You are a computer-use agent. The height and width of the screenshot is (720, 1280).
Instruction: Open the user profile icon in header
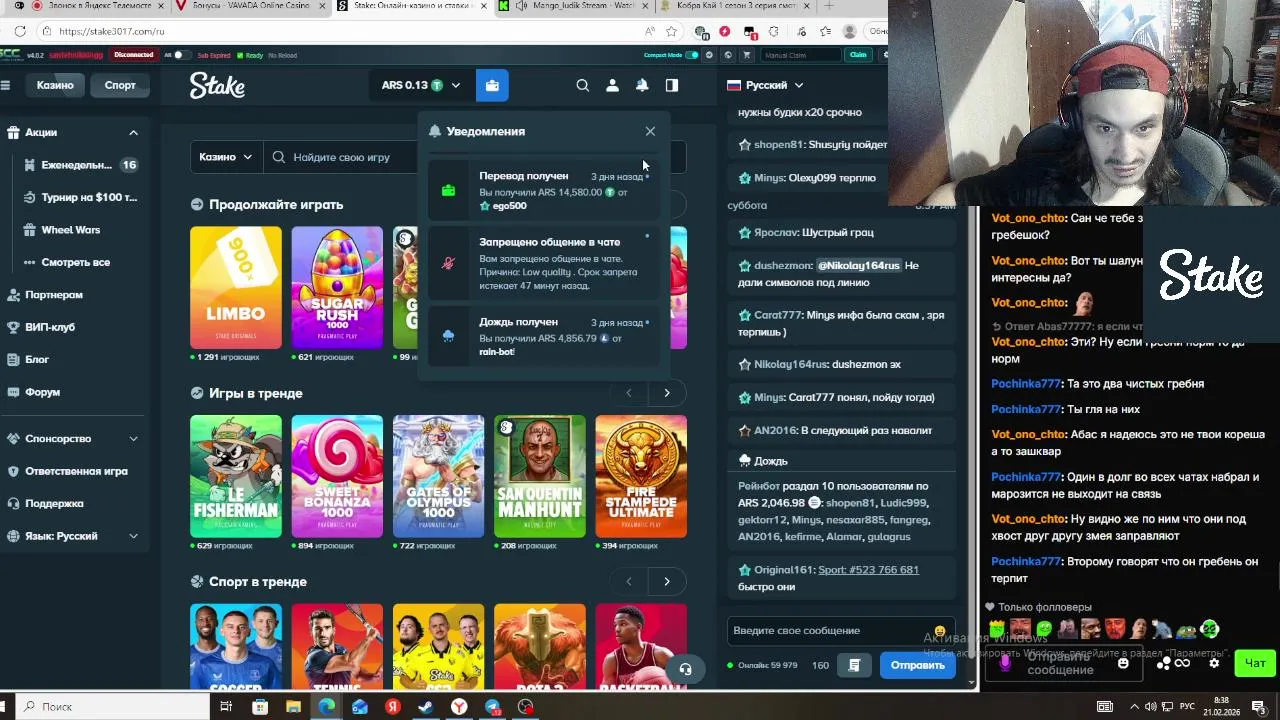(612, 85)
